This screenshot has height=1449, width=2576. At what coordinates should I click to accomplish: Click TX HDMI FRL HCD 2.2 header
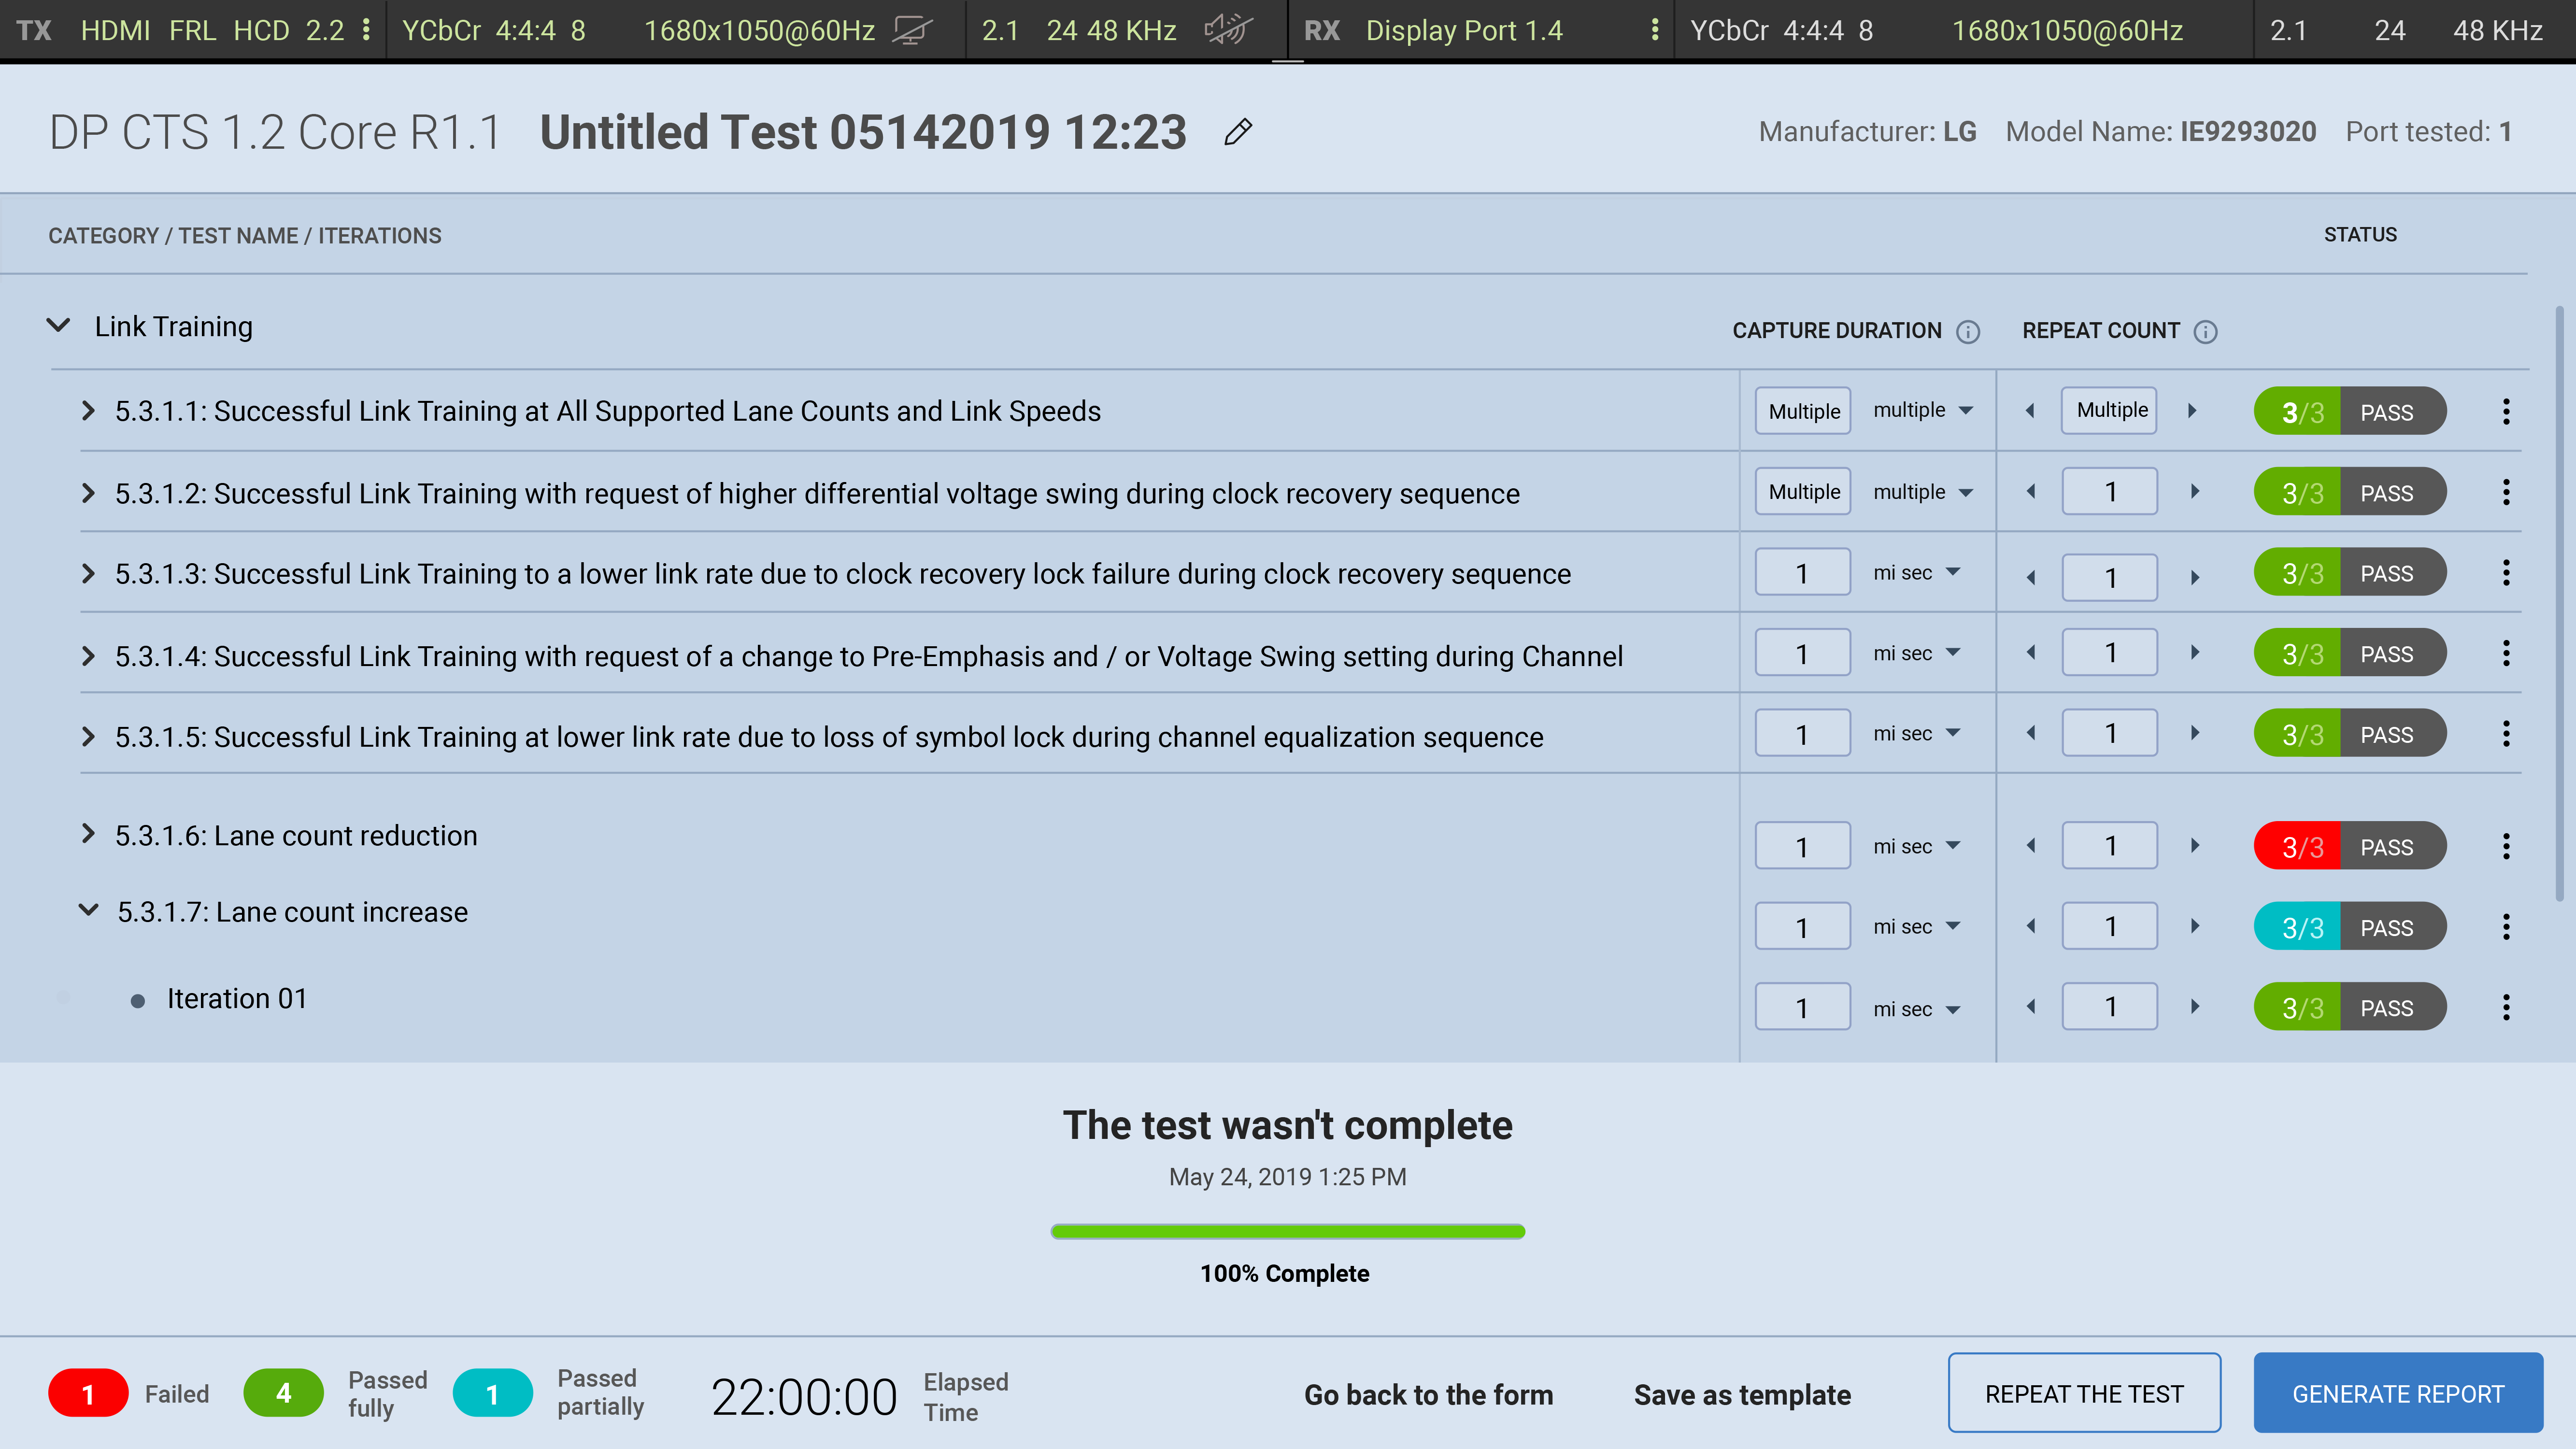212,30
